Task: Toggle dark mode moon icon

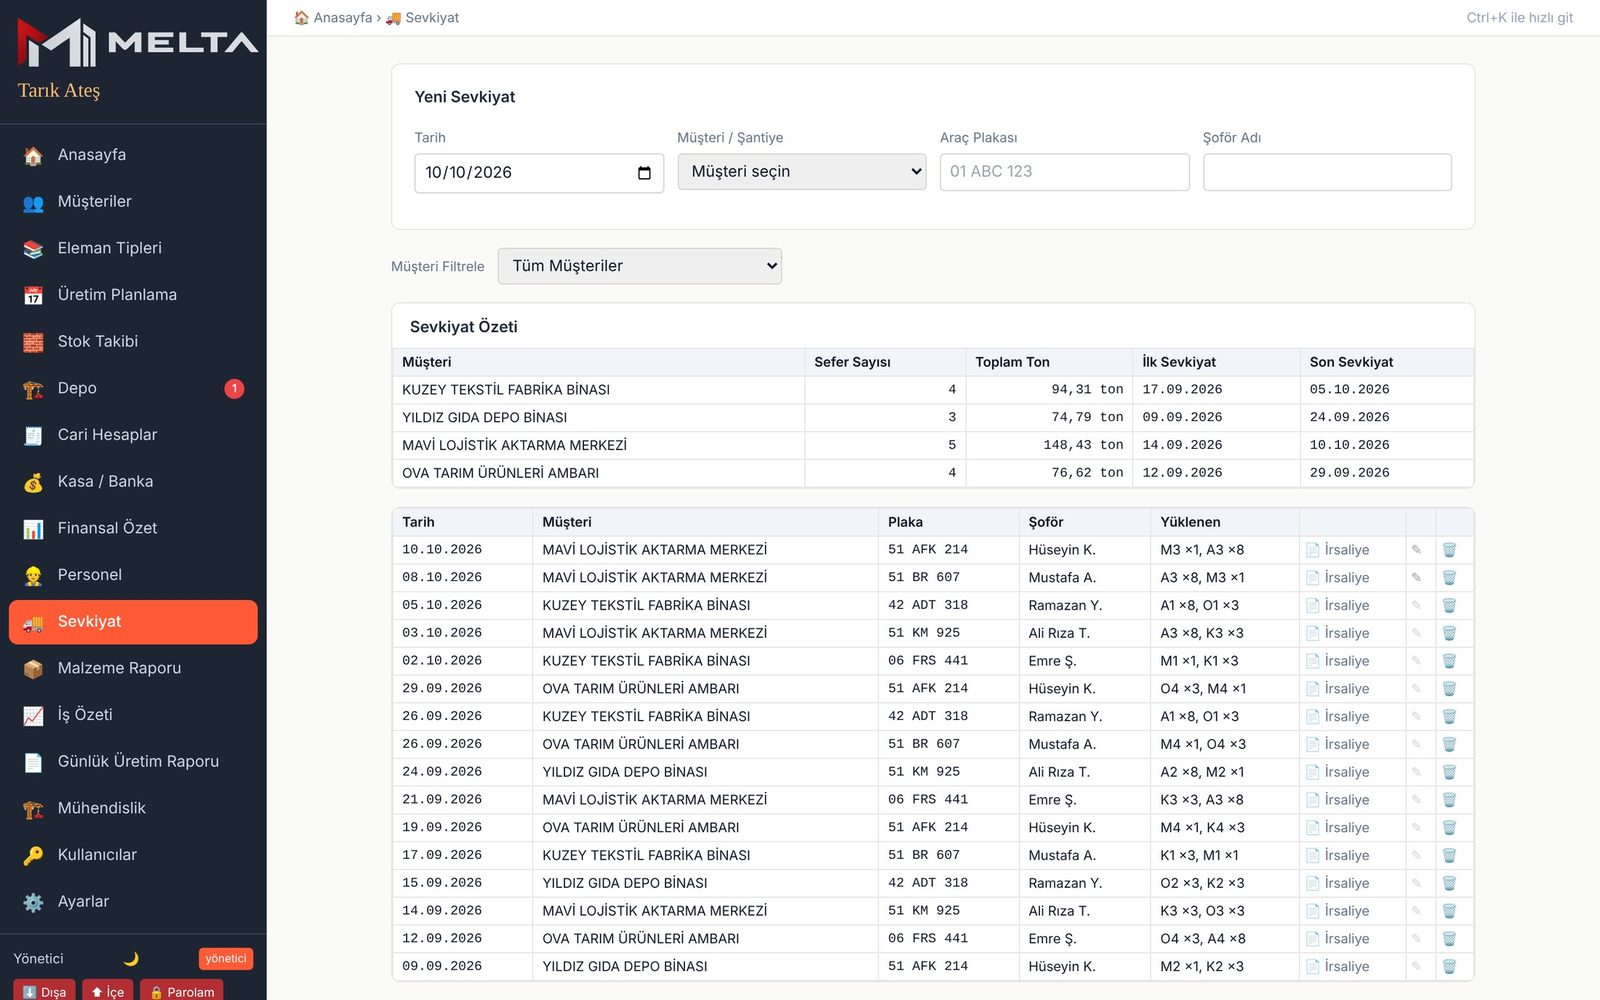Action: [x=131, y=958]
